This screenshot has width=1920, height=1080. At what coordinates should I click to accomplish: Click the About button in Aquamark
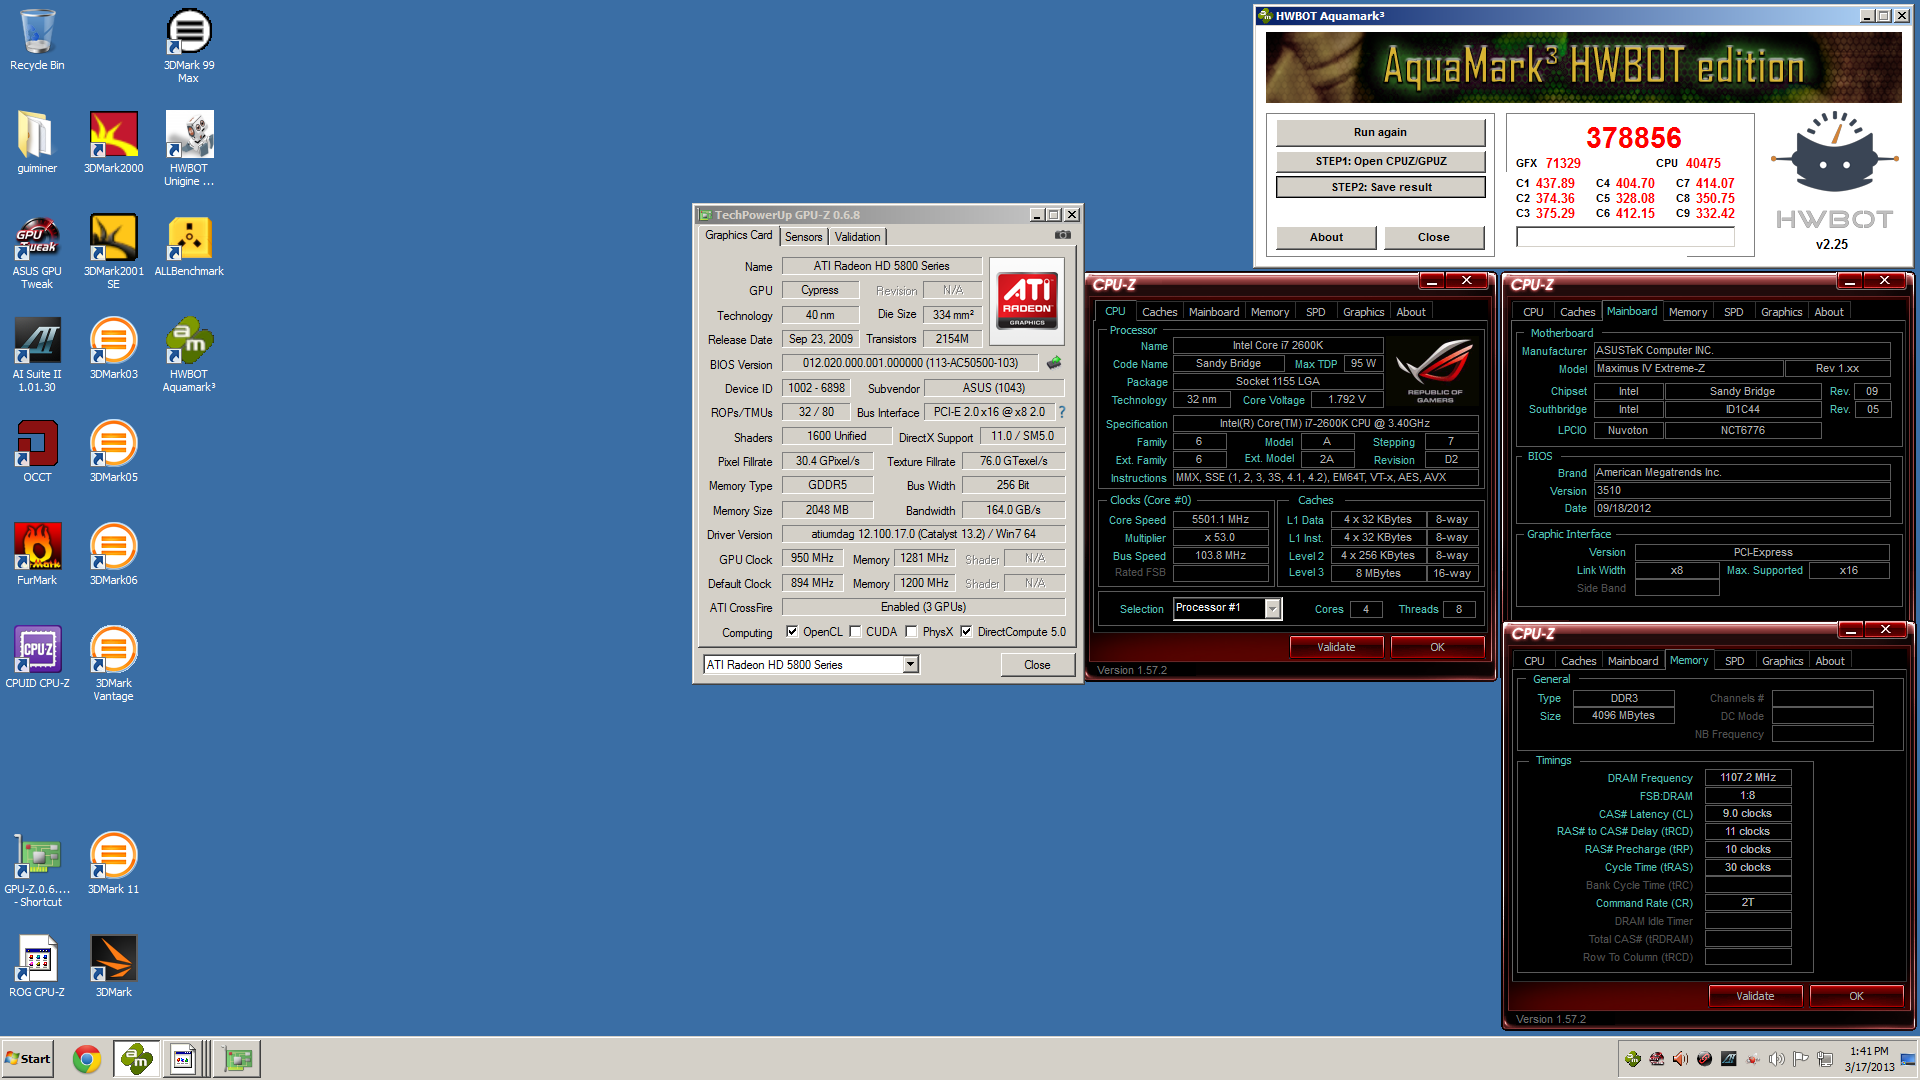1326,237
